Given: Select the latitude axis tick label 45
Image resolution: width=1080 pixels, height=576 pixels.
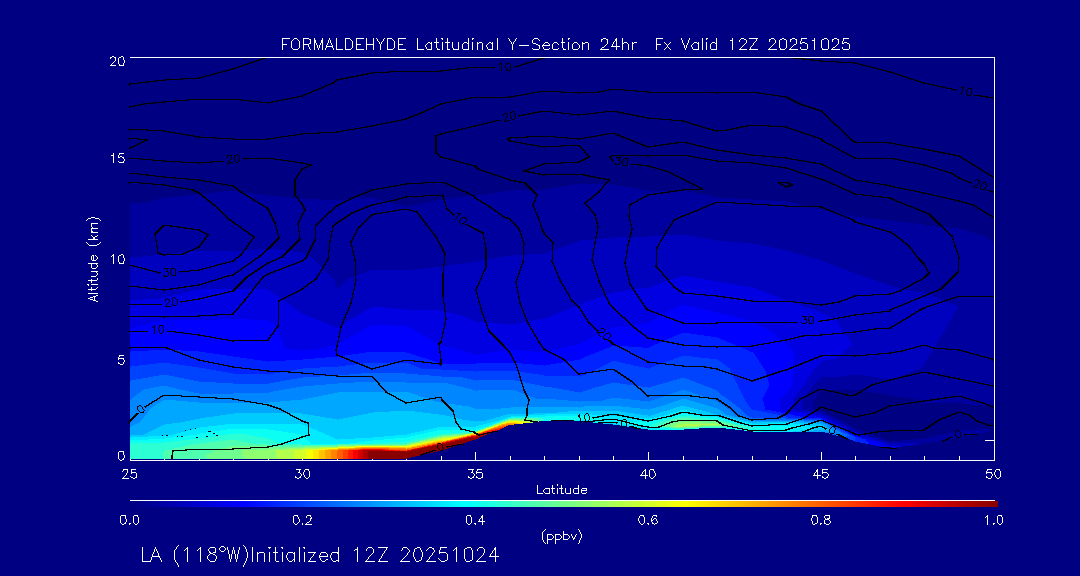Looking at the screenshot, I should coord(821,474).
